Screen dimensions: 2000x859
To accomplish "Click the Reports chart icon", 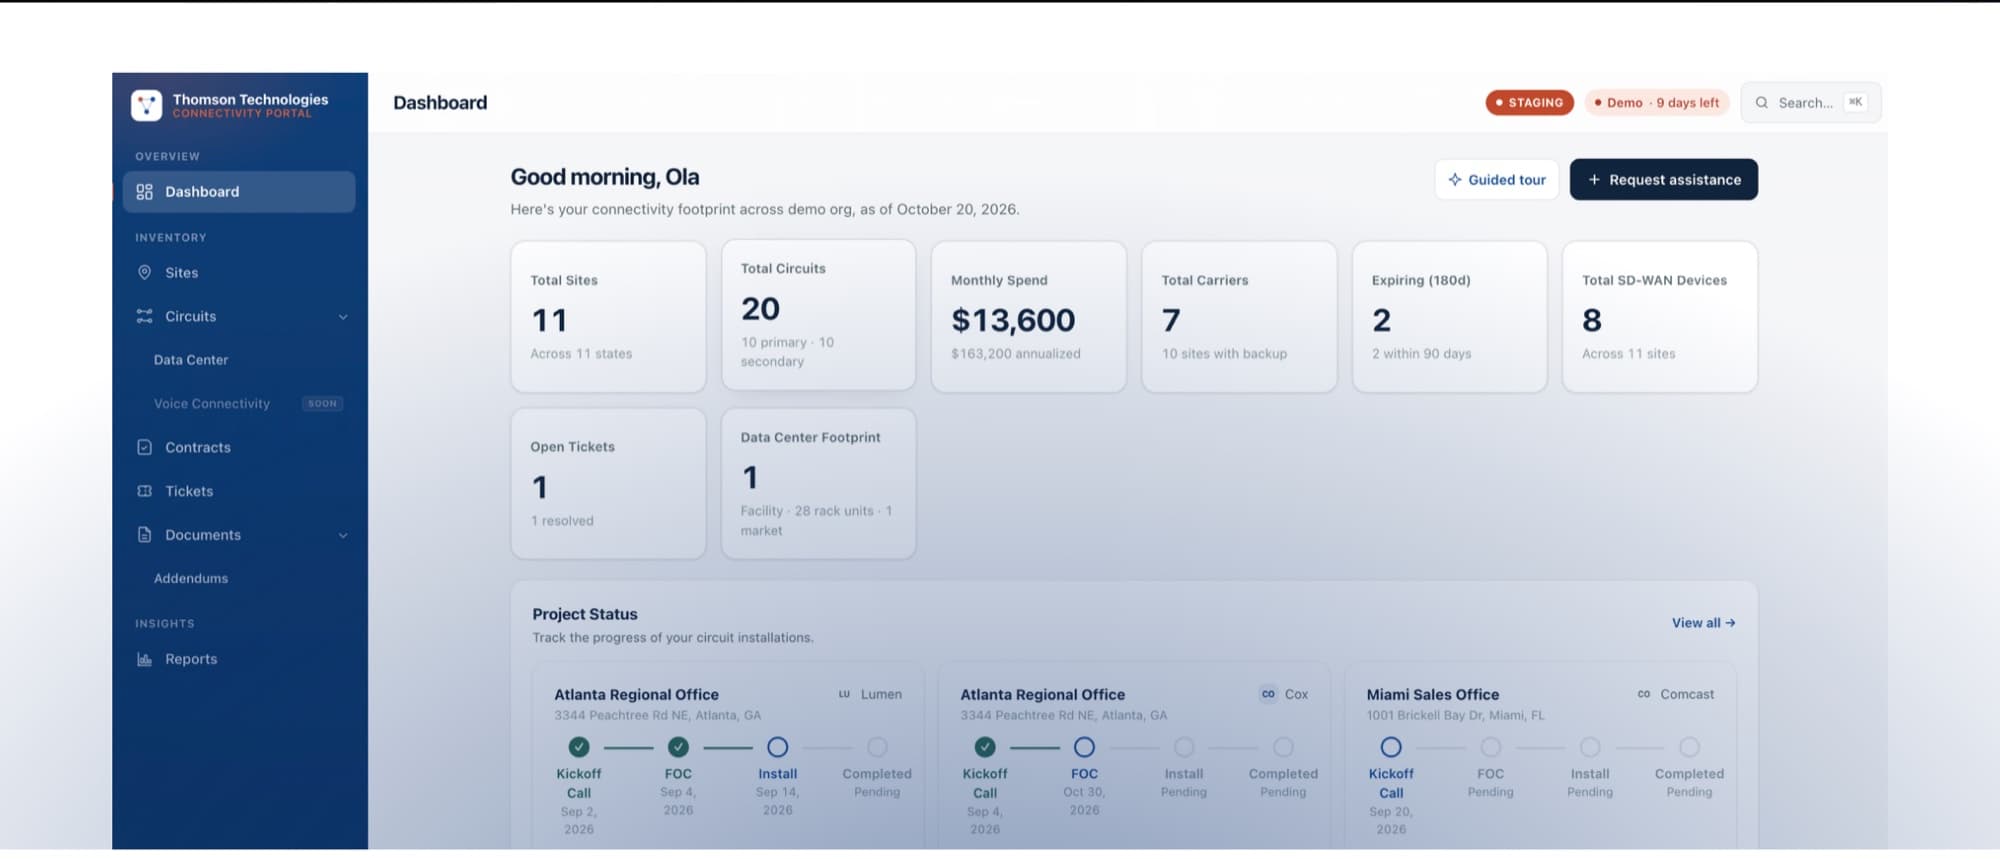I will click(x=144, y=659).
